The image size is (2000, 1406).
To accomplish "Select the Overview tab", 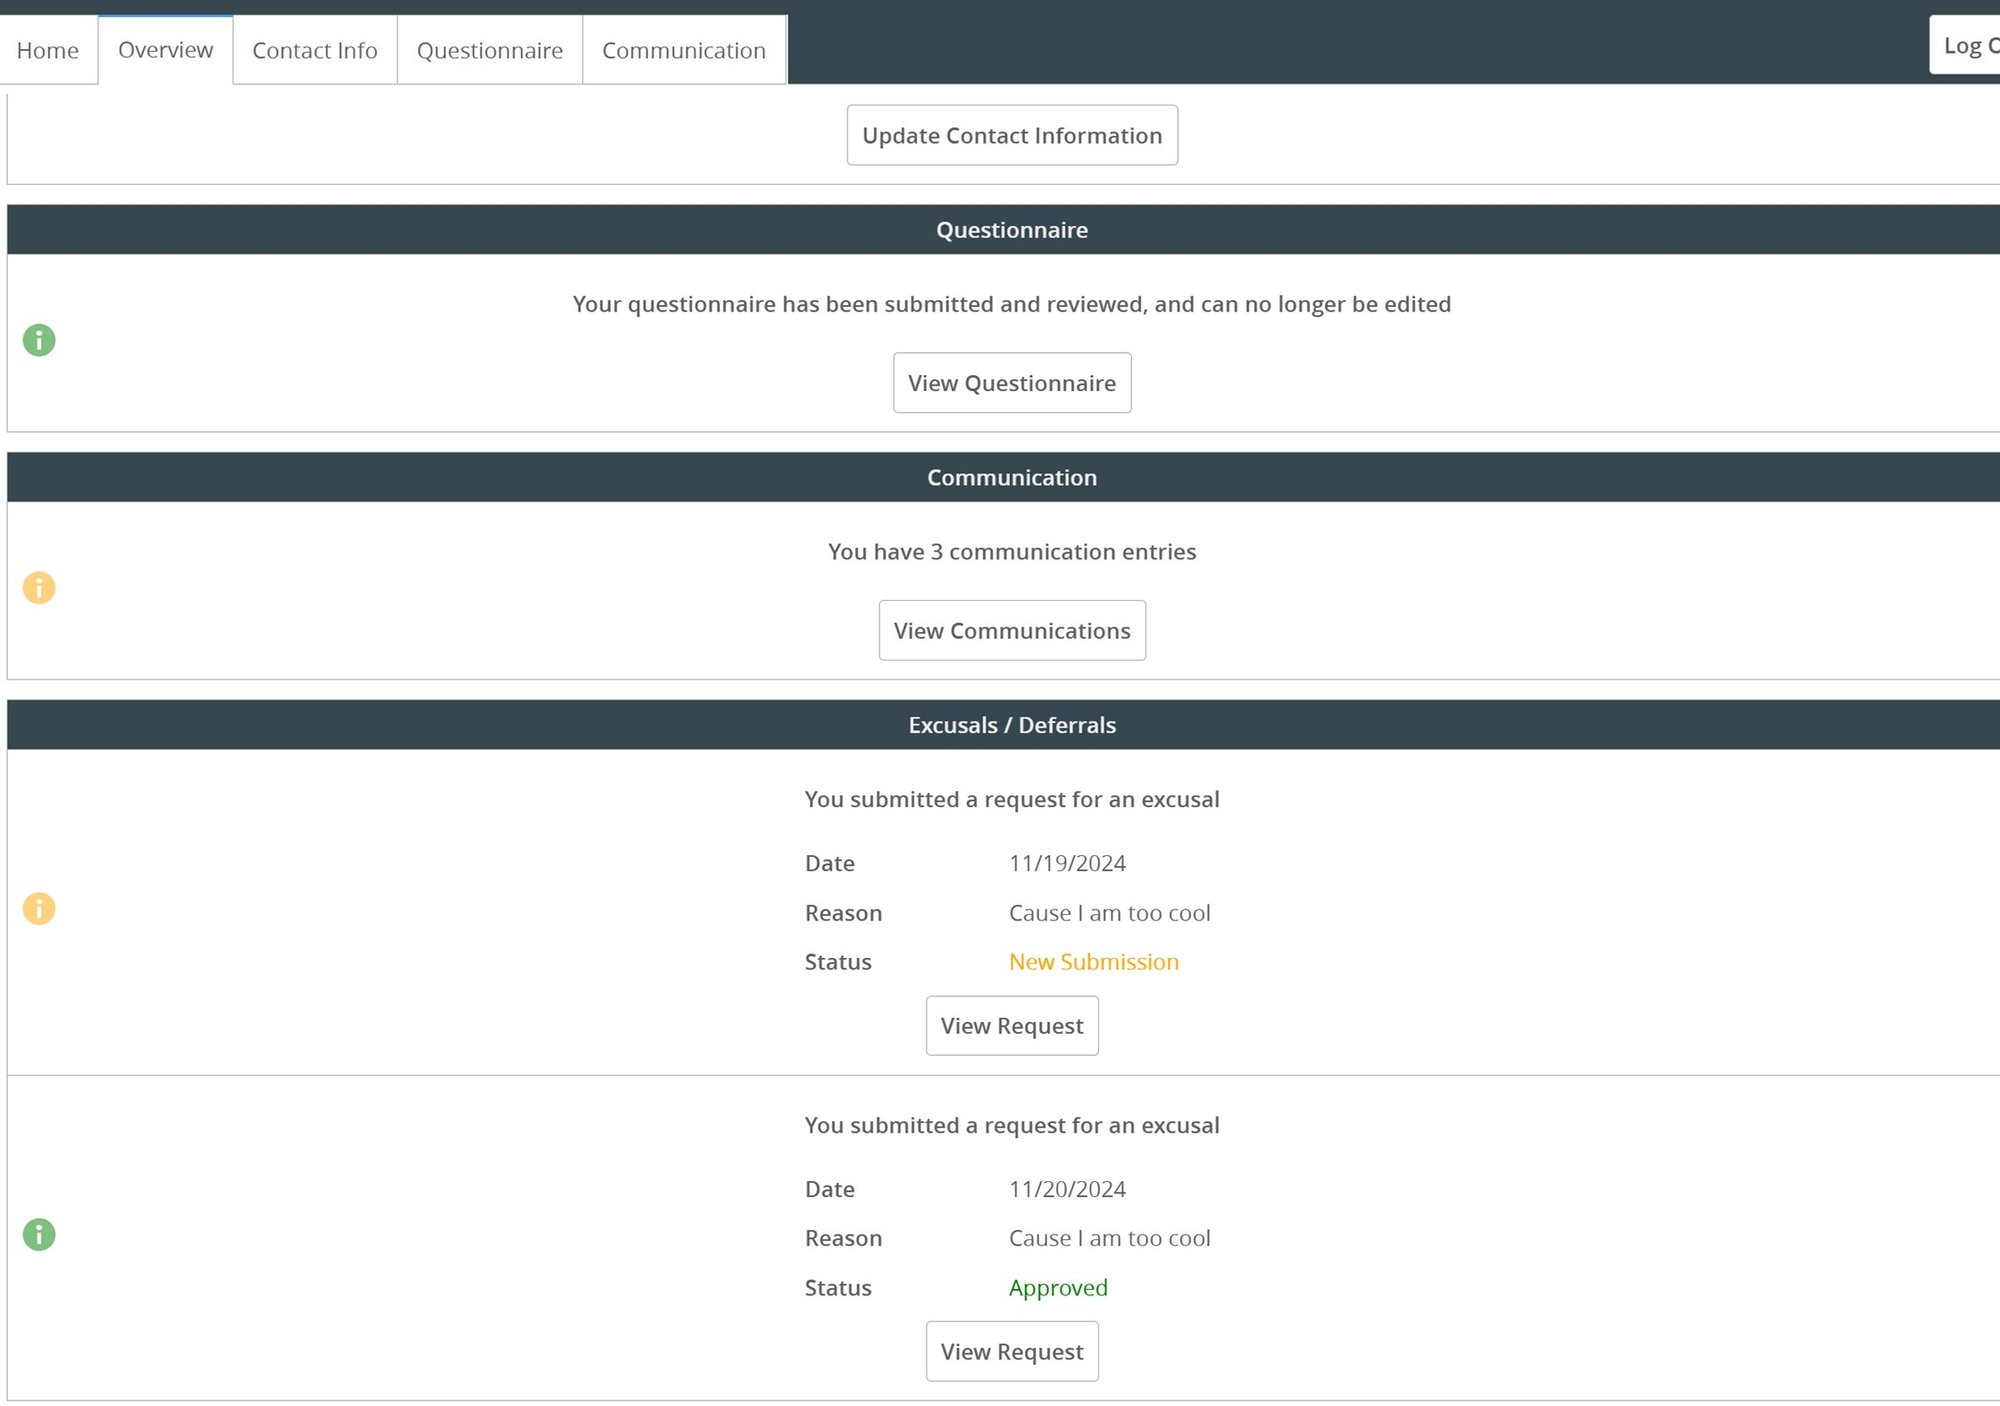I will (x=166, y=50).
